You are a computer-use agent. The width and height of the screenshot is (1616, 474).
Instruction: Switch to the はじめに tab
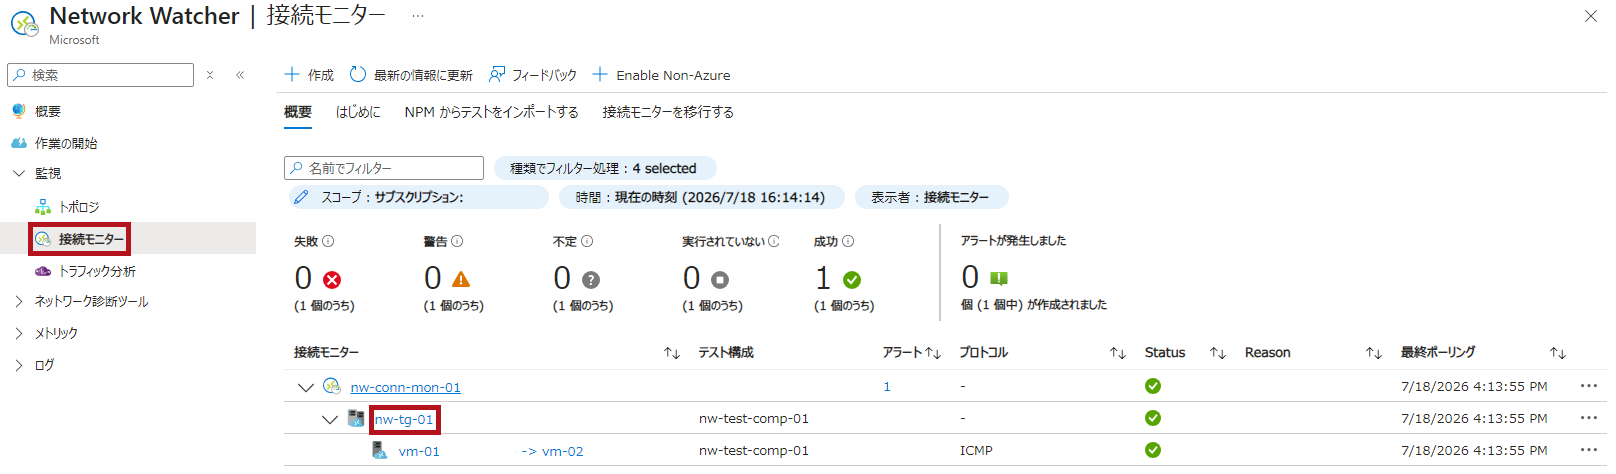coord(358,112)
